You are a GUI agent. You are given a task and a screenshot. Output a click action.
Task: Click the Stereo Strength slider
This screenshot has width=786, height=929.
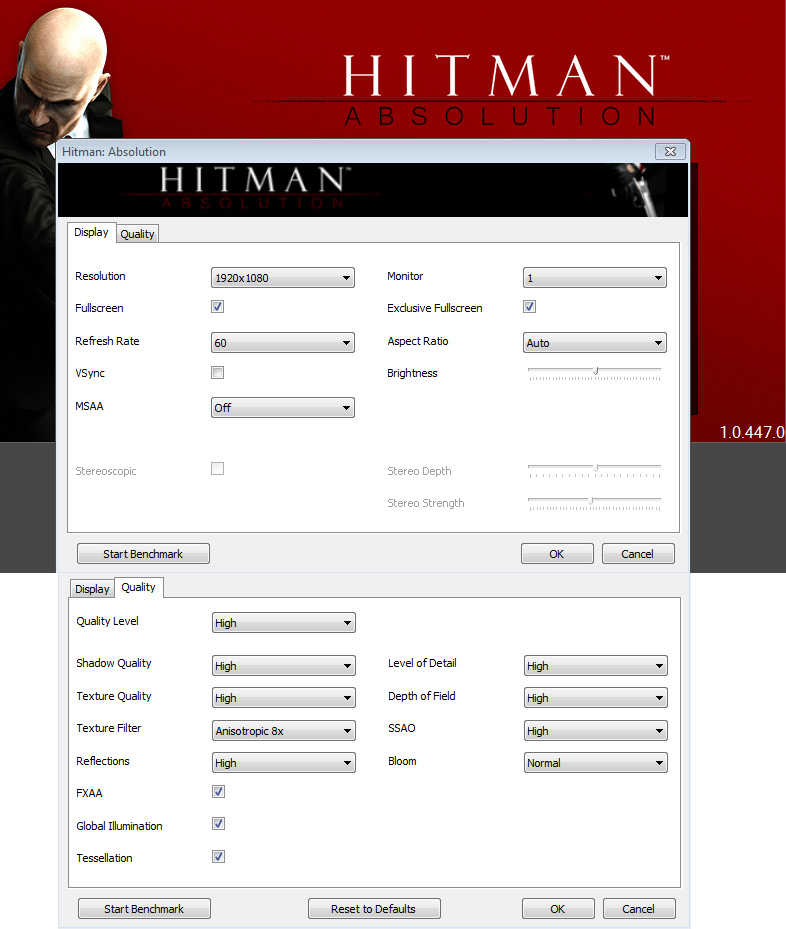click(x=595, y=504)
